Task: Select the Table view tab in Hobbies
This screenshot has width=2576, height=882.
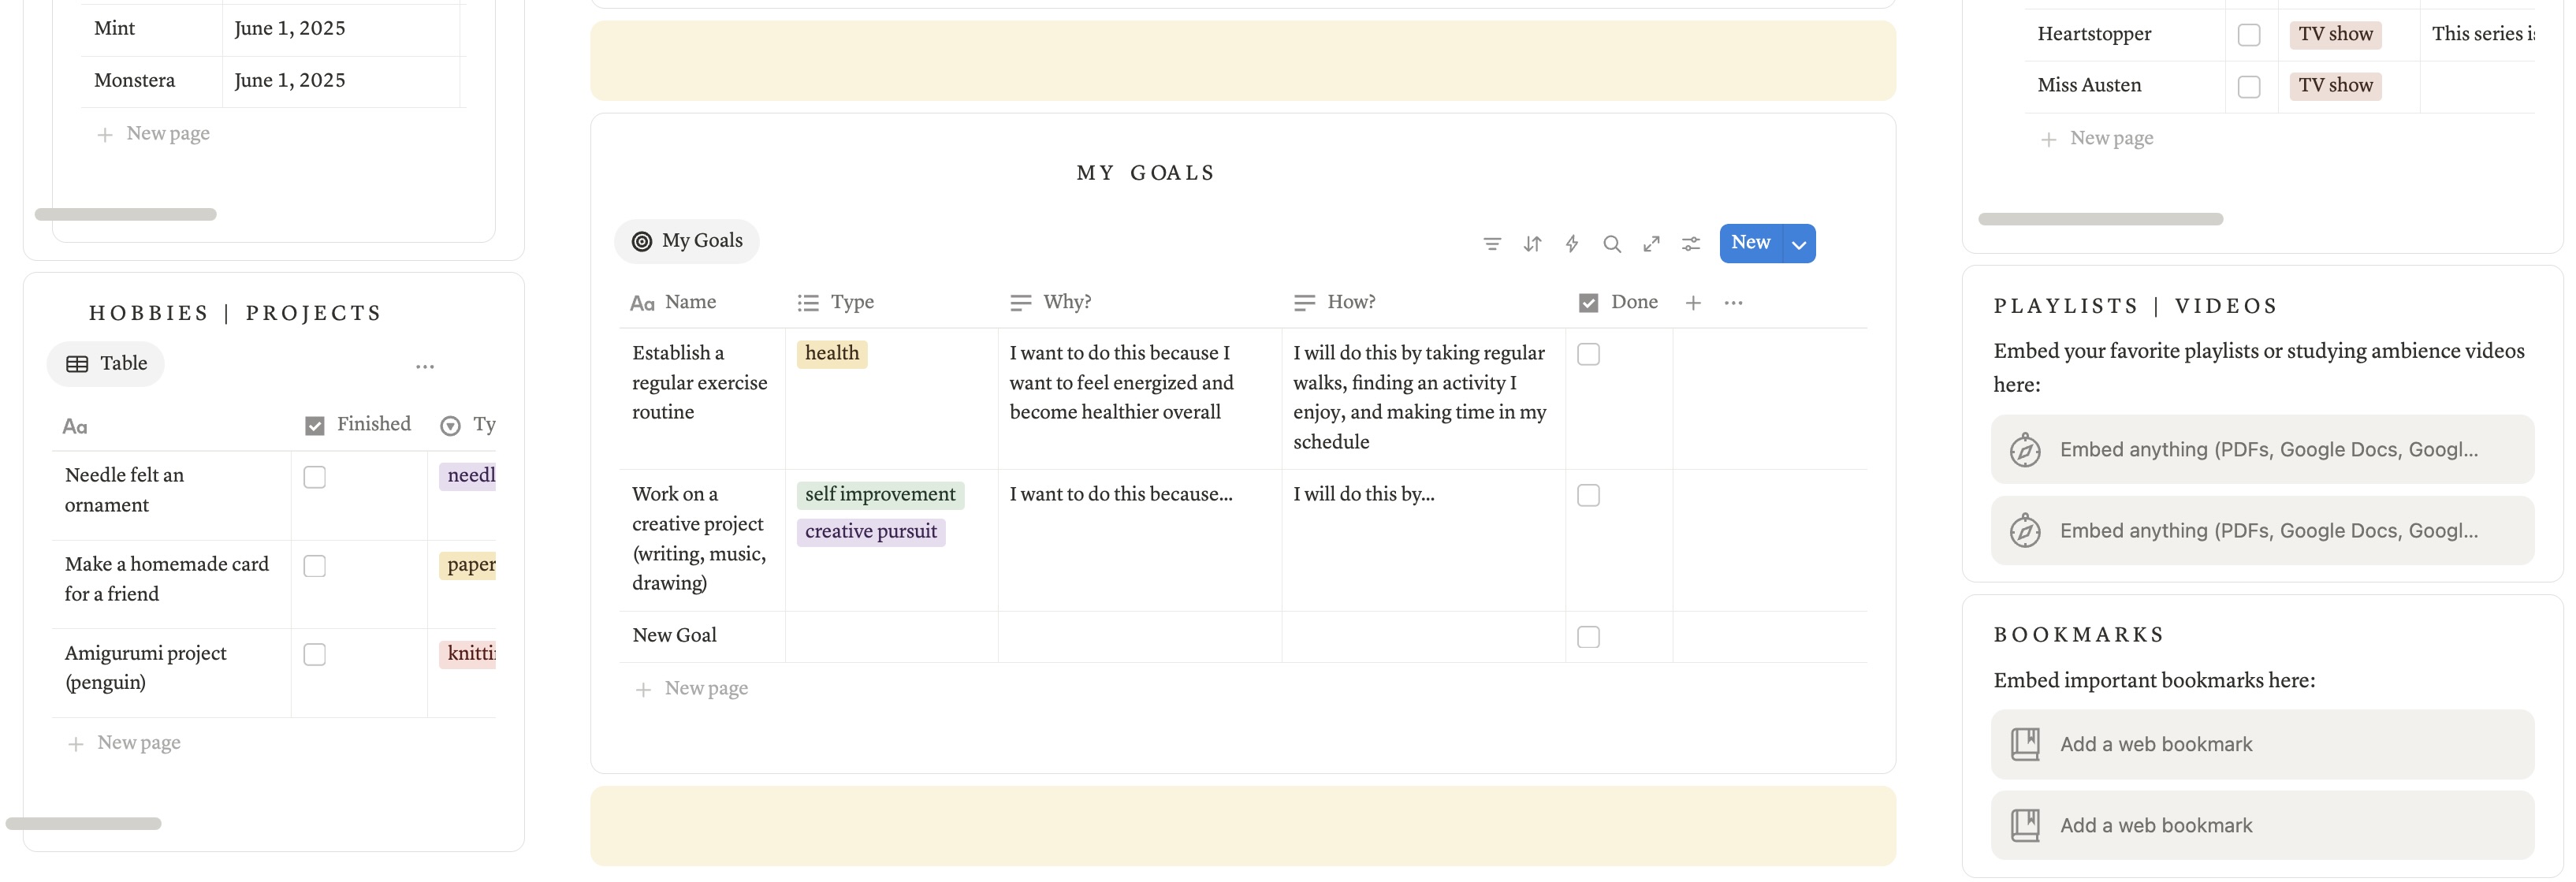Action: [x=106, y=364]
